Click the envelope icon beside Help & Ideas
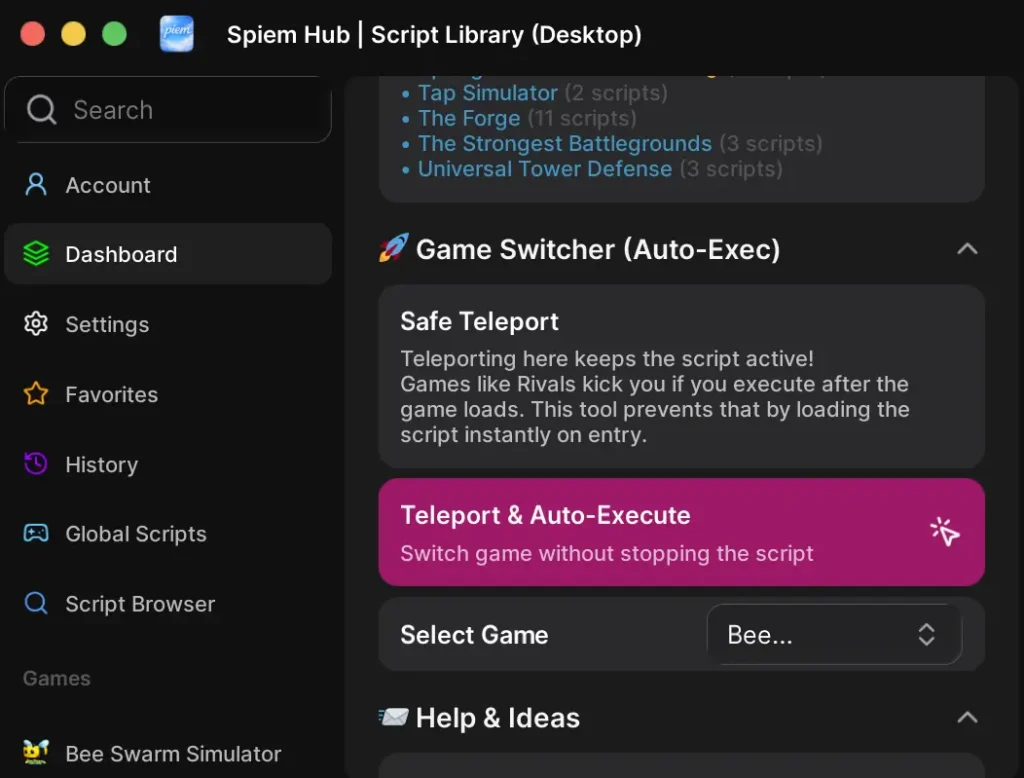 pyautogui.click(x=393, y=717)
